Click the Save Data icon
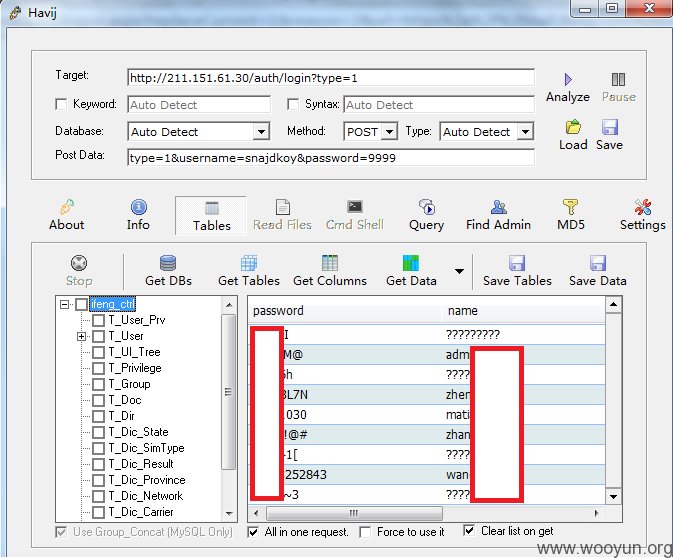Screen dimensions: 673x558 (x=598, y=263)
